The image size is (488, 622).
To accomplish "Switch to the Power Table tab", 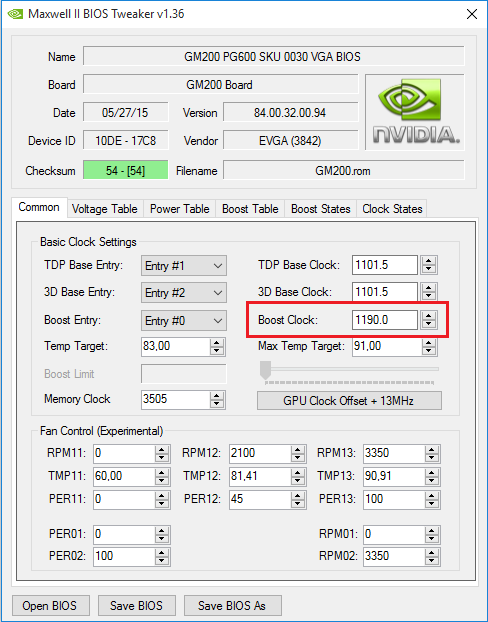I will (179, 209).
